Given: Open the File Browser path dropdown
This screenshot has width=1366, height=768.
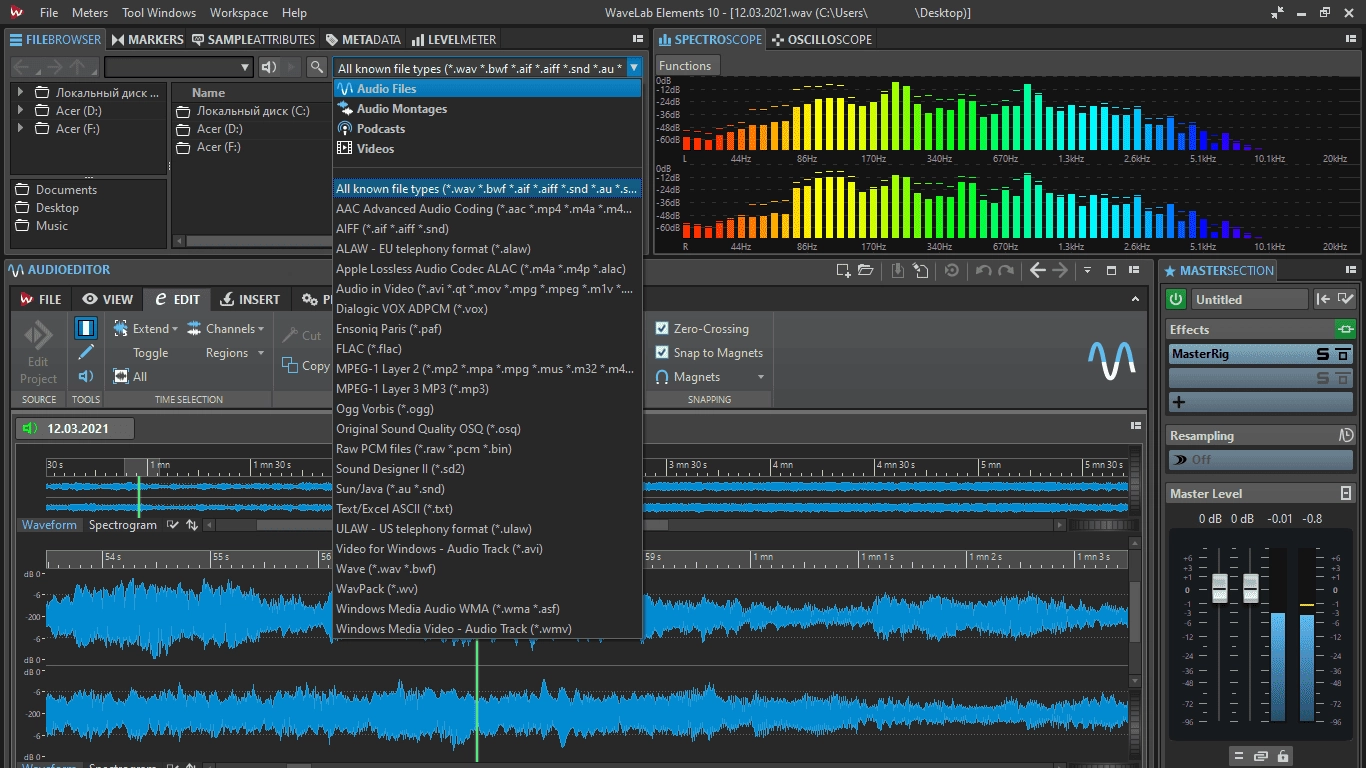Looking at the screenshot, I should click(x=245, y=67).
